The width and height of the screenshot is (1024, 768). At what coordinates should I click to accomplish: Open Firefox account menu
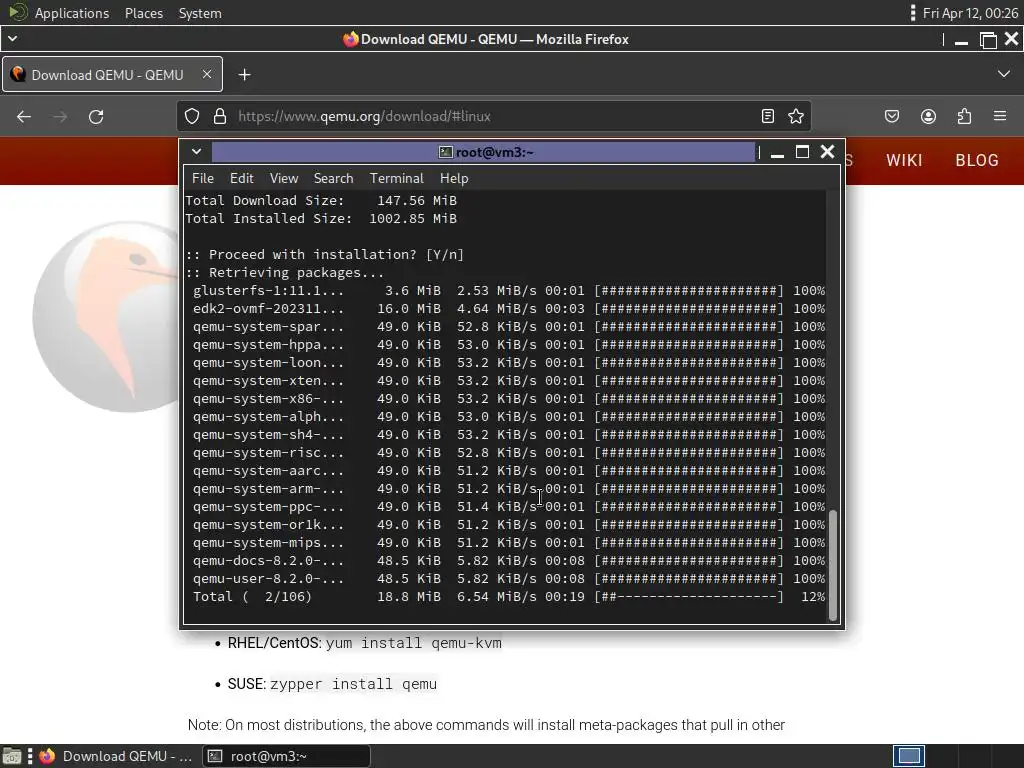pos(928,116)
